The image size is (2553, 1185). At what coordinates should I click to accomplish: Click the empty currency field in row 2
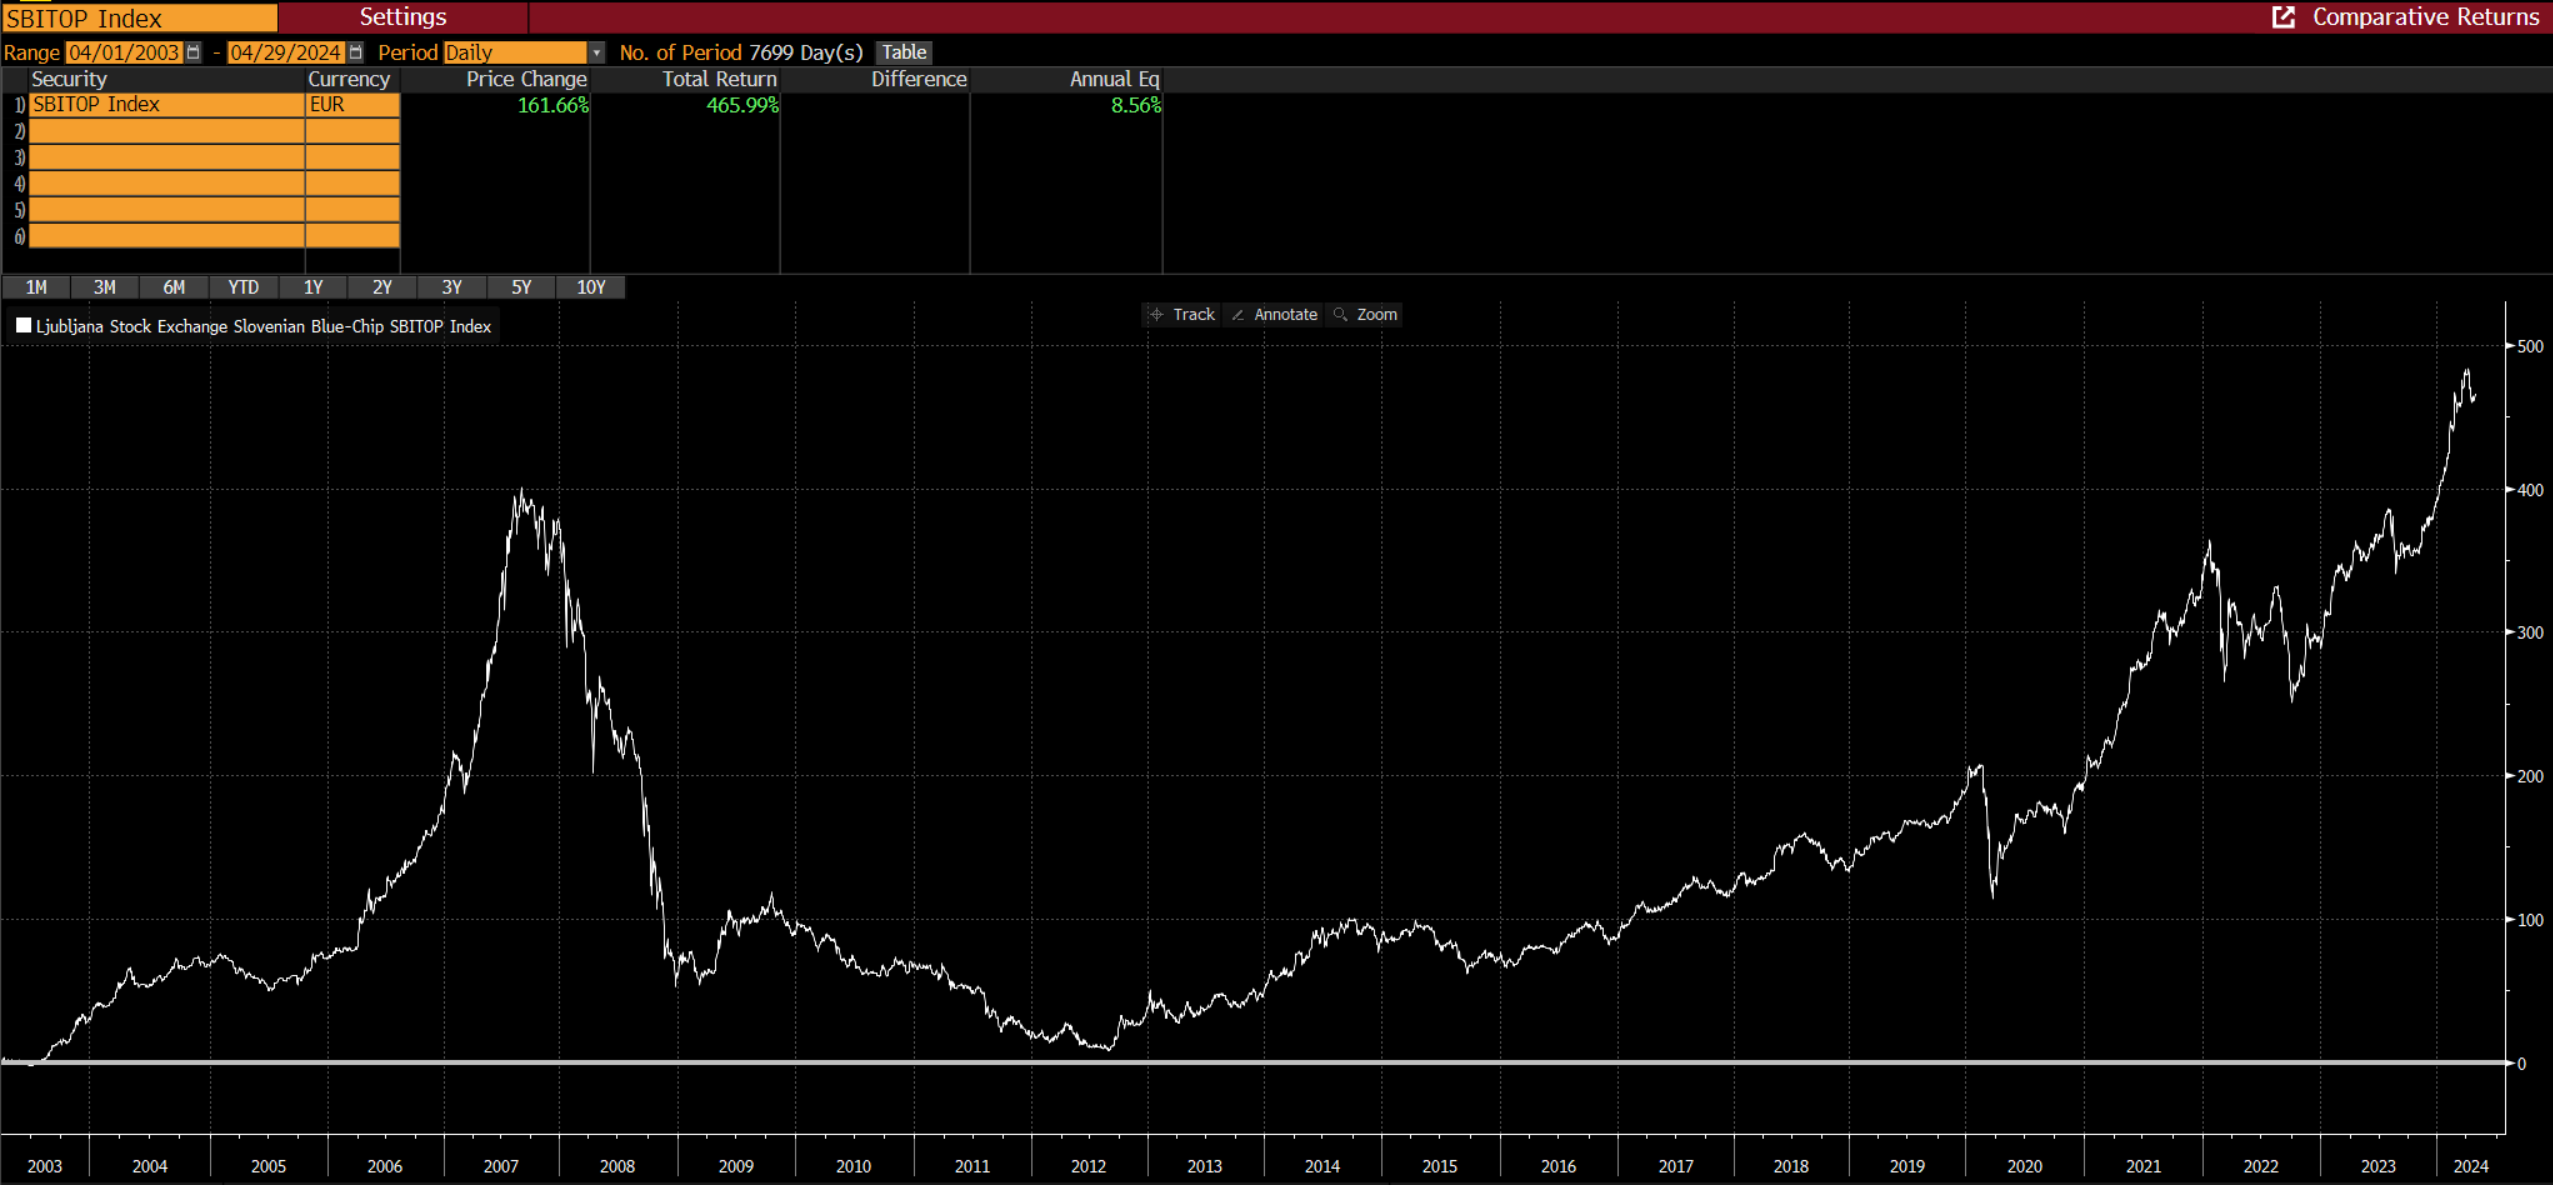(x=353, y=131)
